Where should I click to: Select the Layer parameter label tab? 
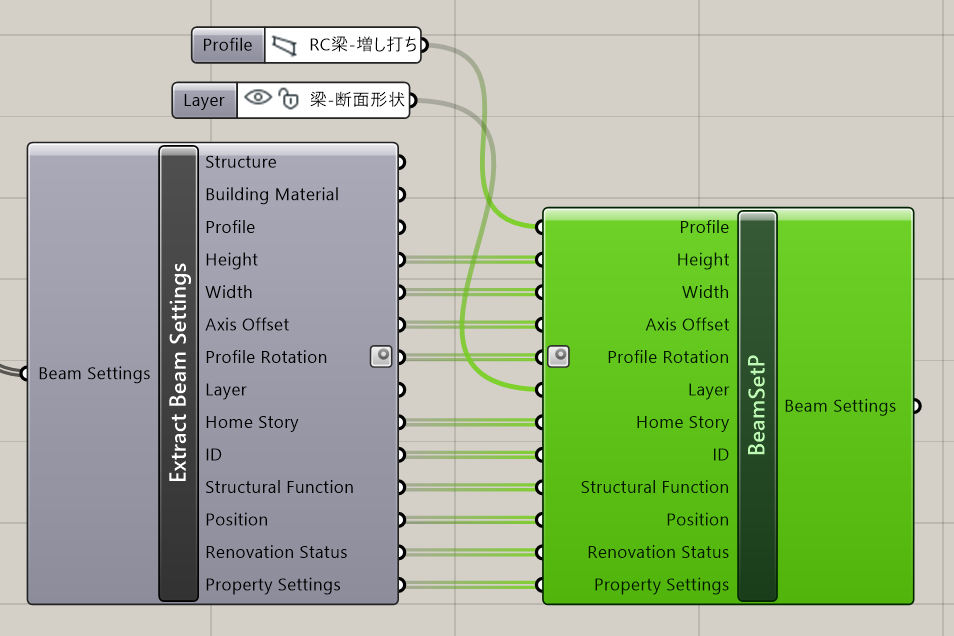click(204, 100)
